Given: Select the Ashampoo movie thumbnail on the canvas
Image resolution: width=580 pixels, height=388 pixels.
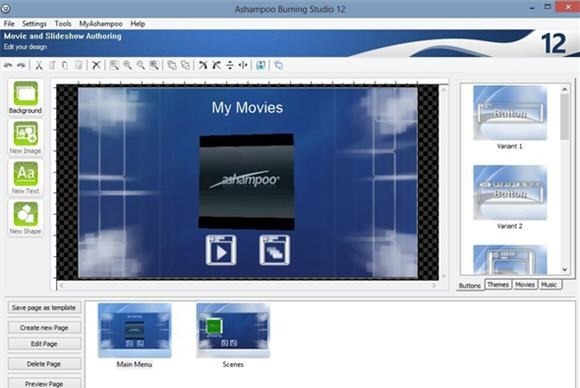Looking at the screenshot, I should pyautogui.click(x=247, y=182).
